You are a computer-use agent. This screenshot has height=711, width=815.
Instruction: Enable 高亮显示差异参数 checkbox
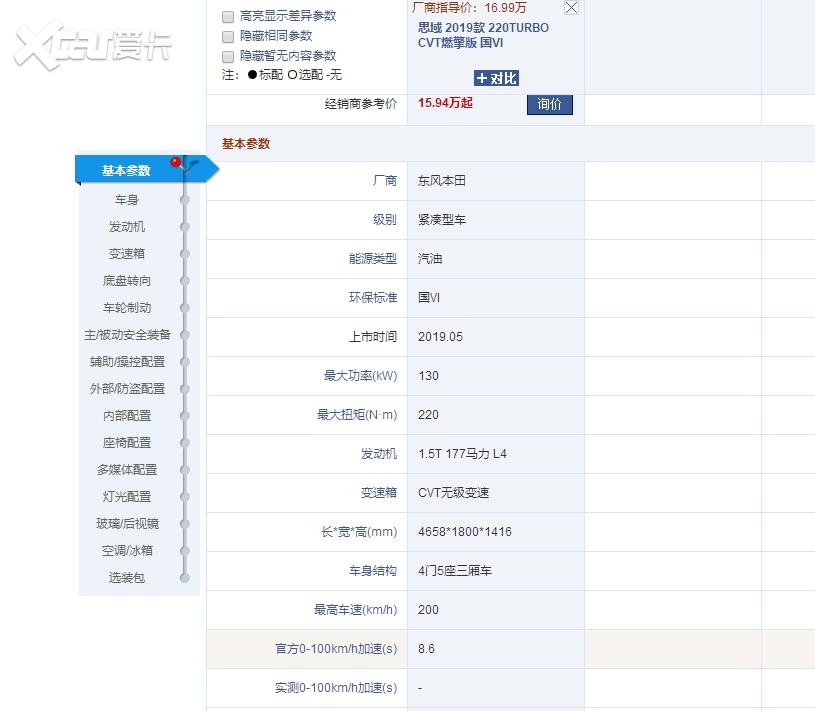(x=228, y=17)
